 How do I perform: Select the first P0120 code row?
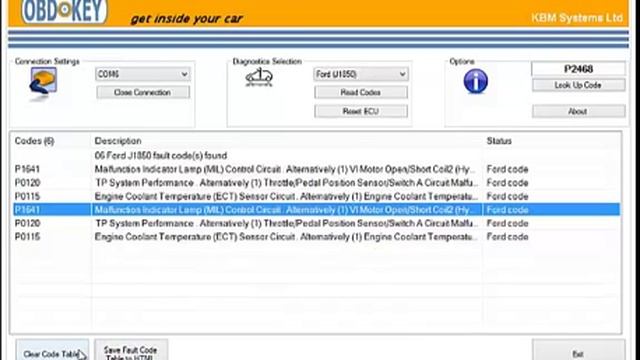[x=316, y=183]
